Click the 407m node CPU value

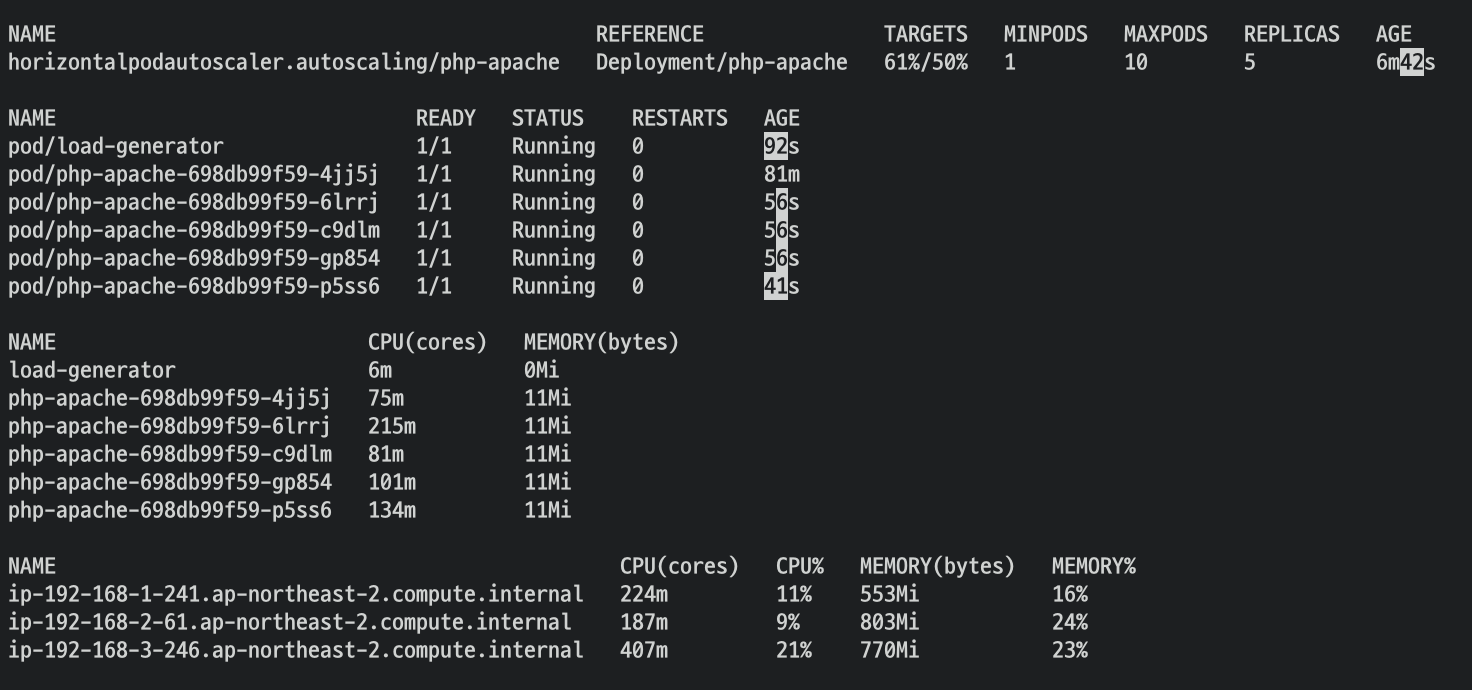[x=644, y=650]
